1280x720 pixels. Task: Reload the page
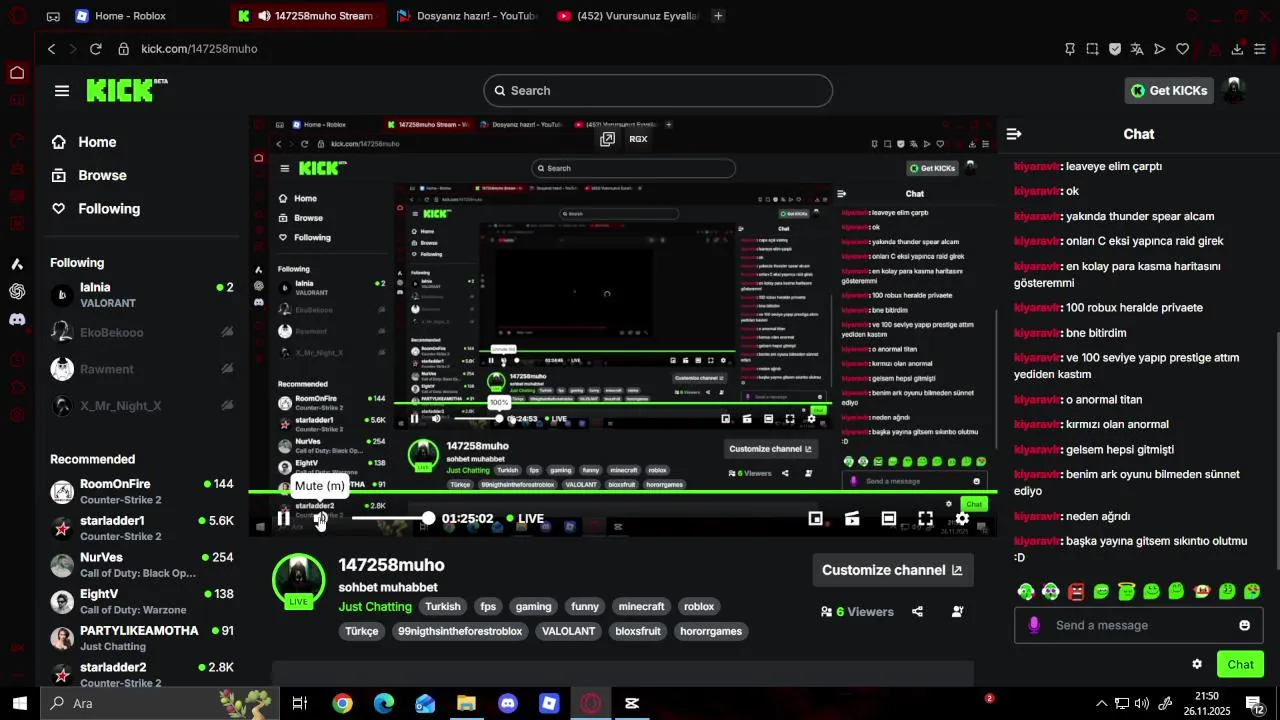tap(96, 48)
